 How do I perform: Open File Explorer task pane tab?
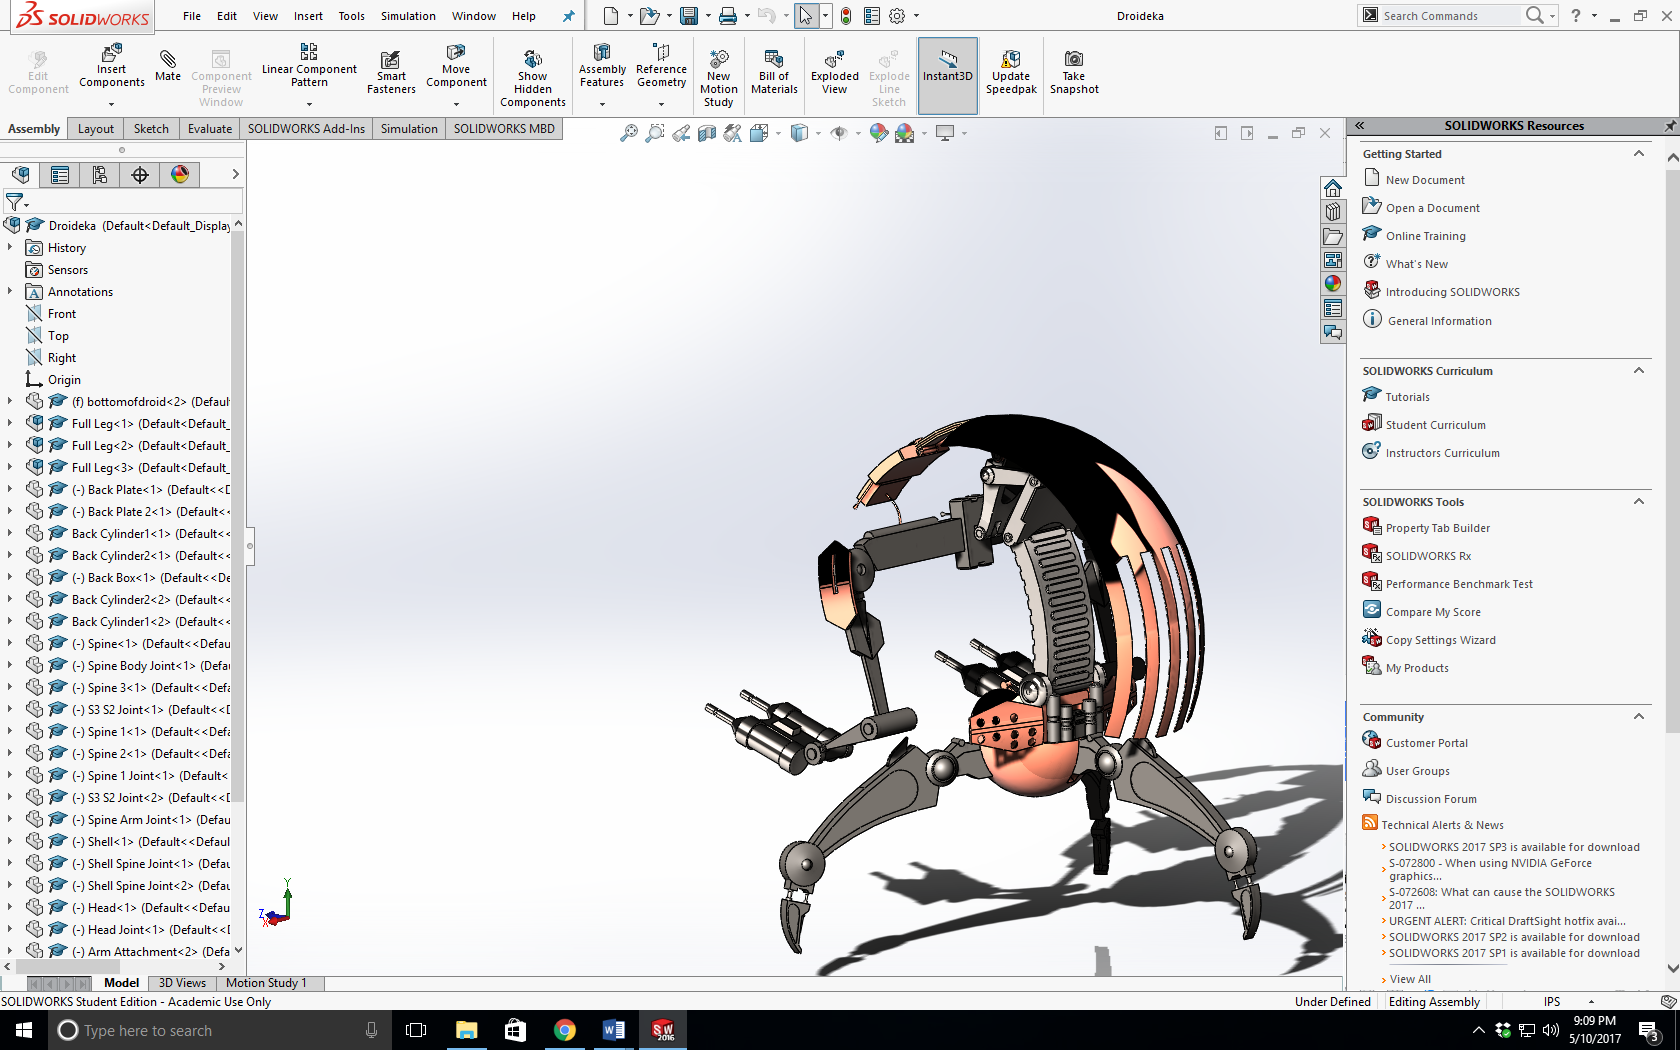click(x=1333, y=236)
